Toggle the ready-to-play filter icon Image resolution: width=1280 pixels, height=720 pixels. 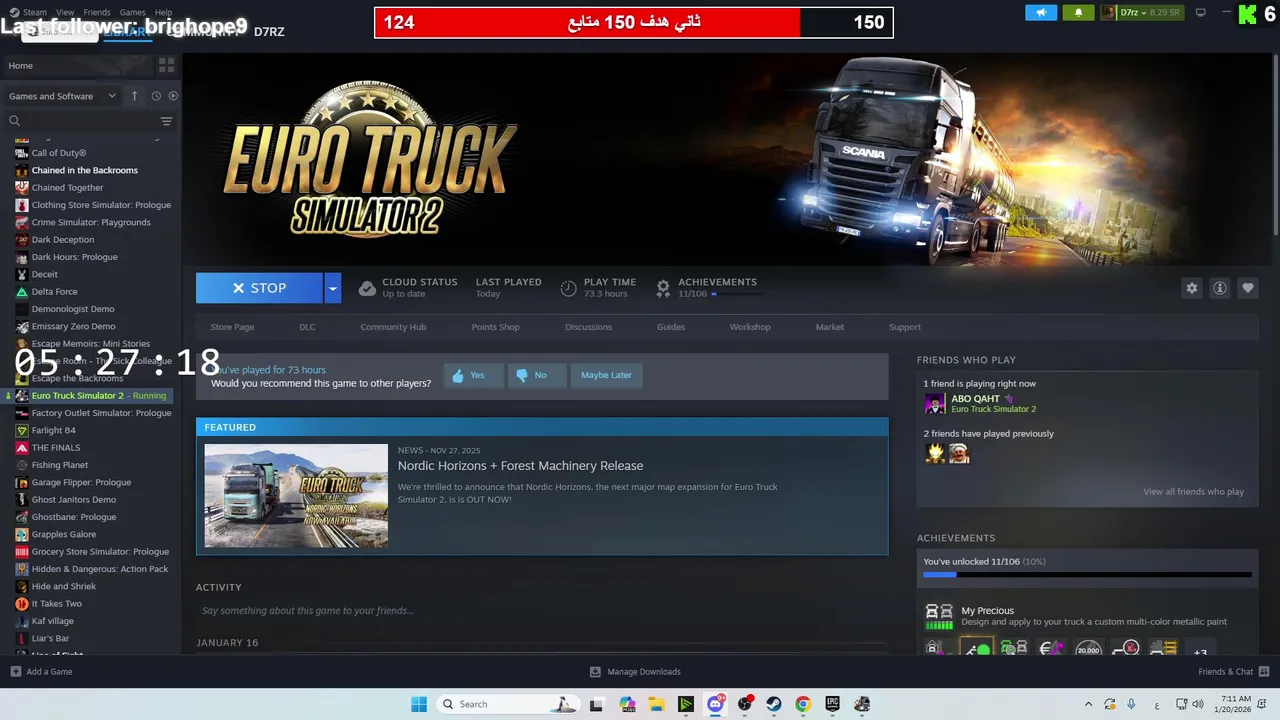pyautogui.click(x=173, y=96)
